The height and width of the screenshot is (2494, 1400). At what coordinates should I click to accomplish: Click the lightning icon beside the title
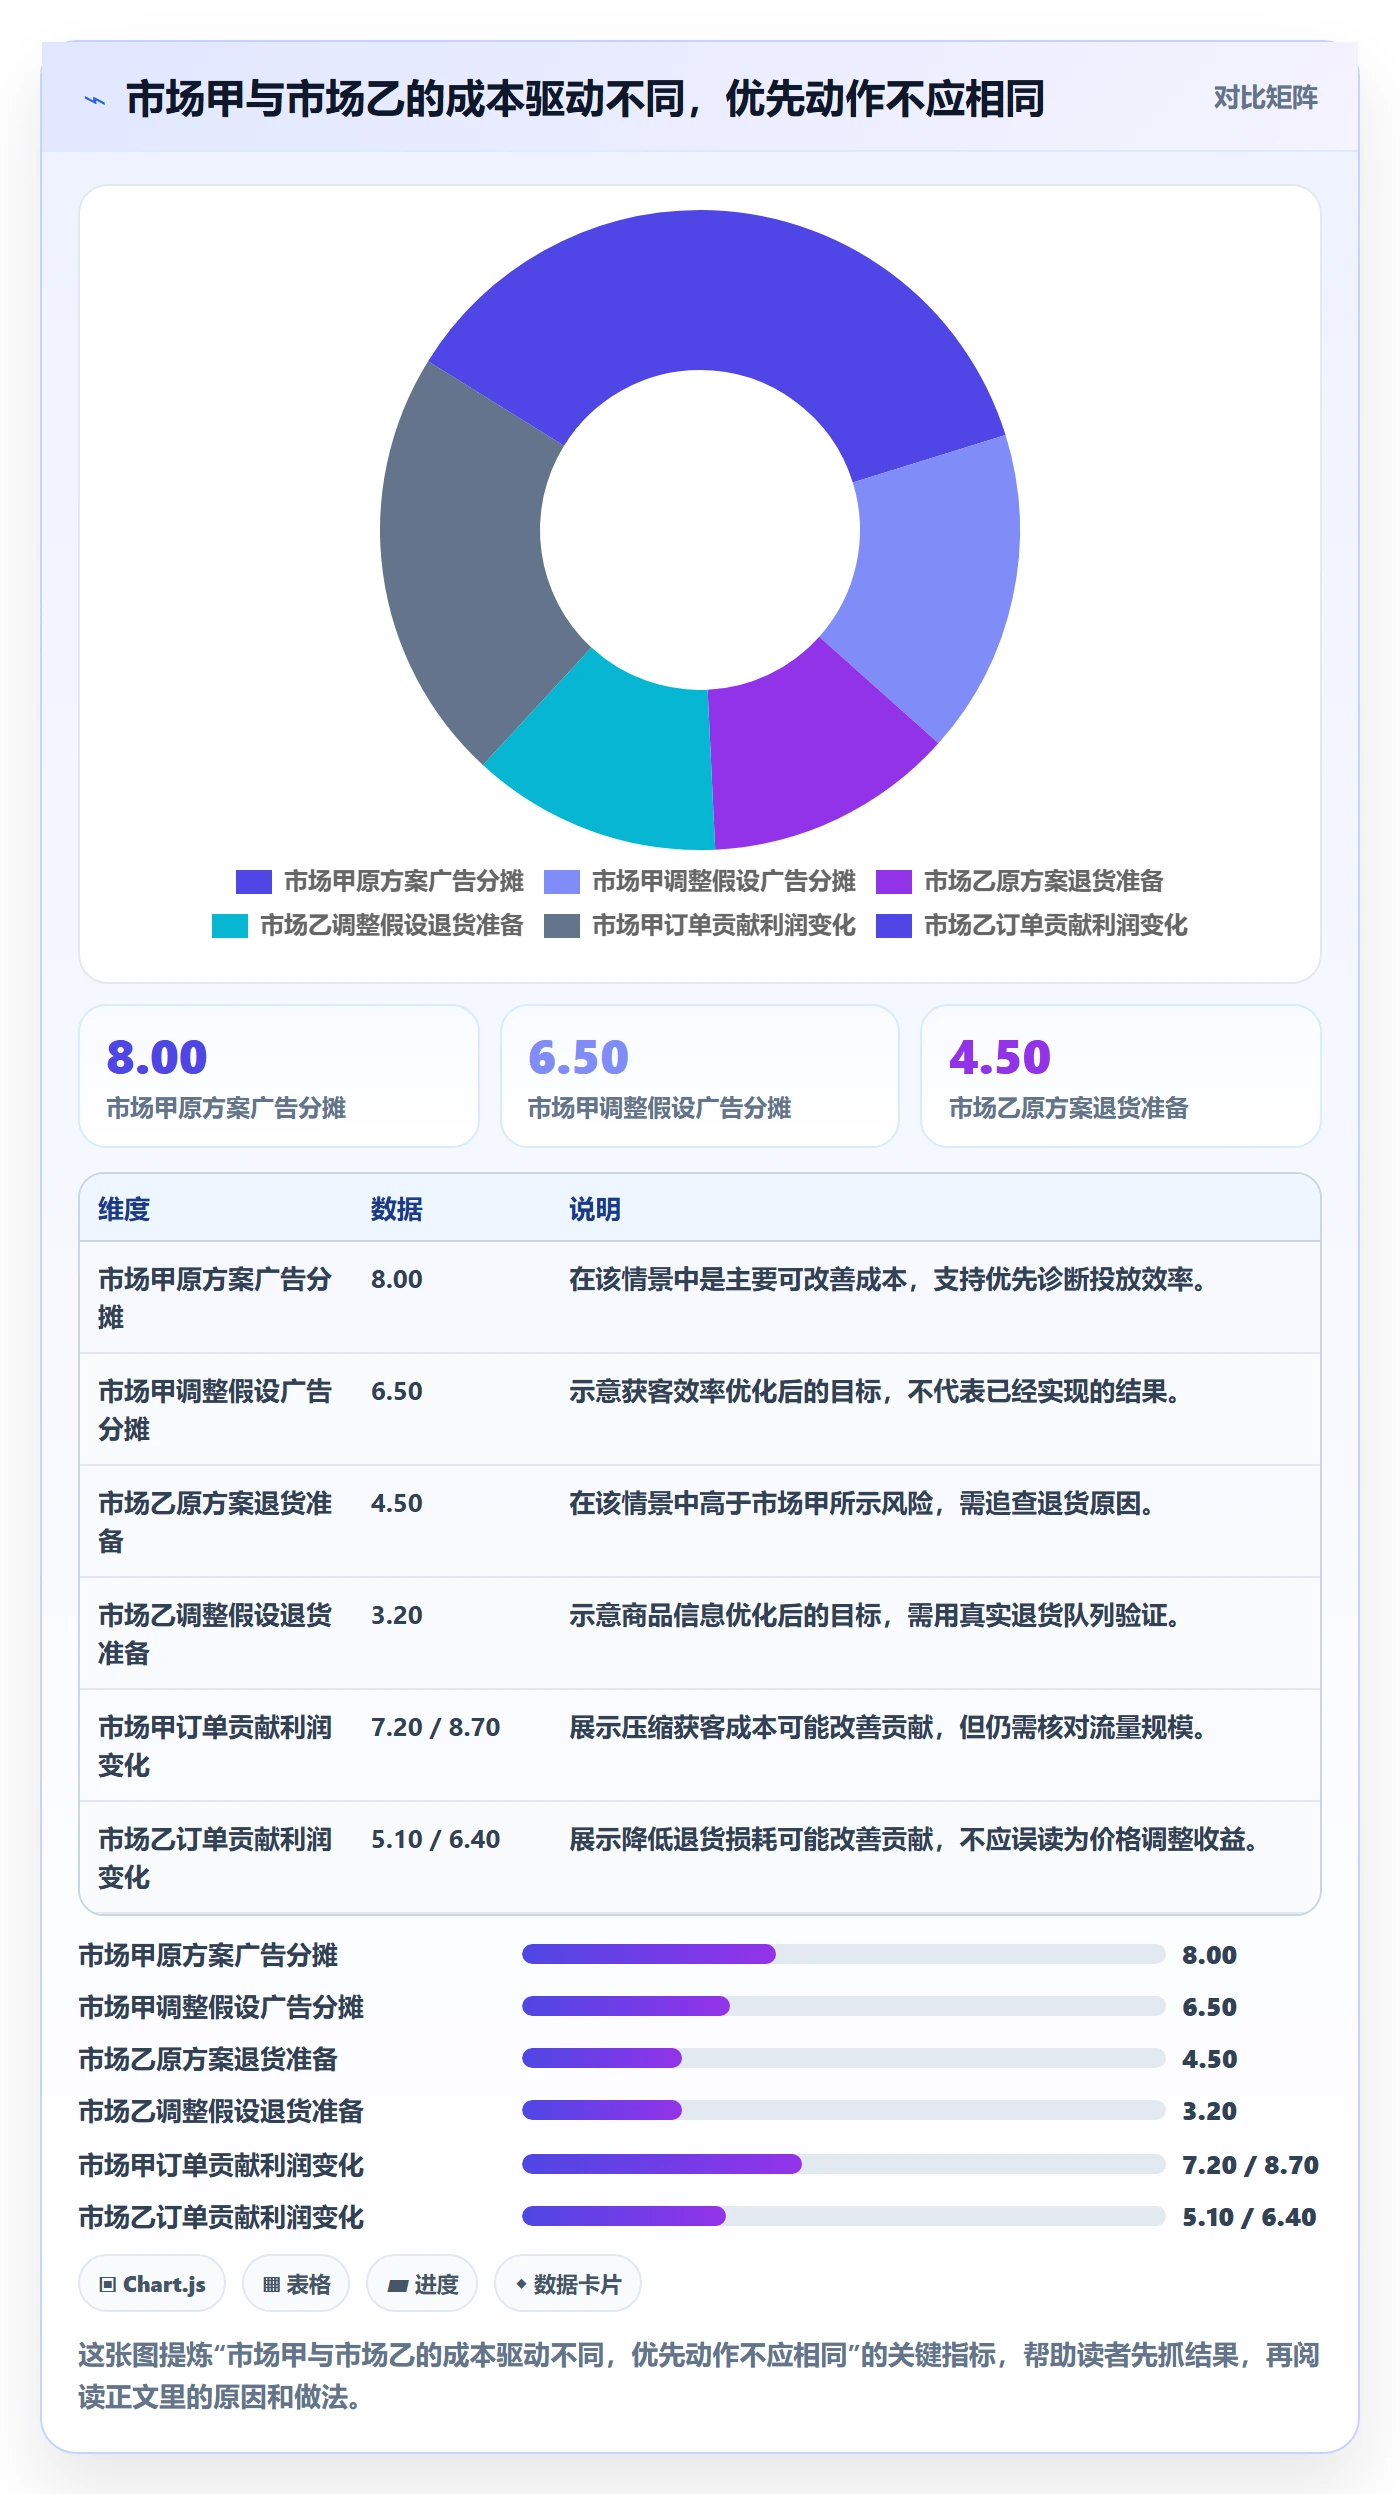(x=95, y=100)
